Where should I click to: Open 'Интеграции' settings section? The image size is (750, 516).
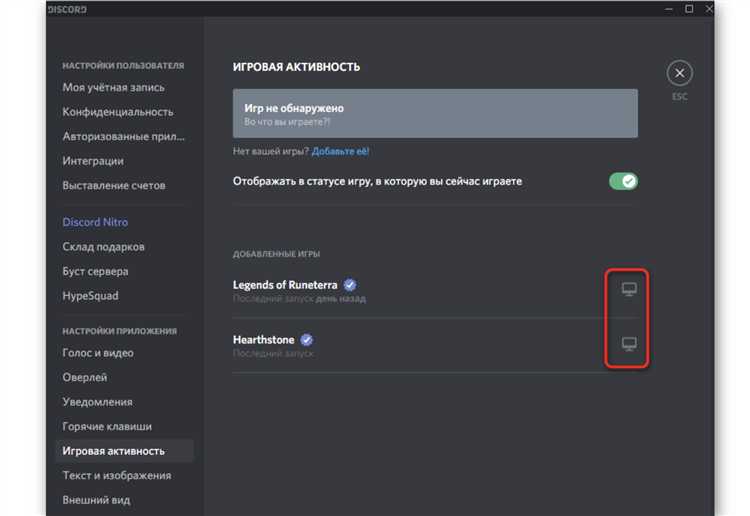coord(93,161)
